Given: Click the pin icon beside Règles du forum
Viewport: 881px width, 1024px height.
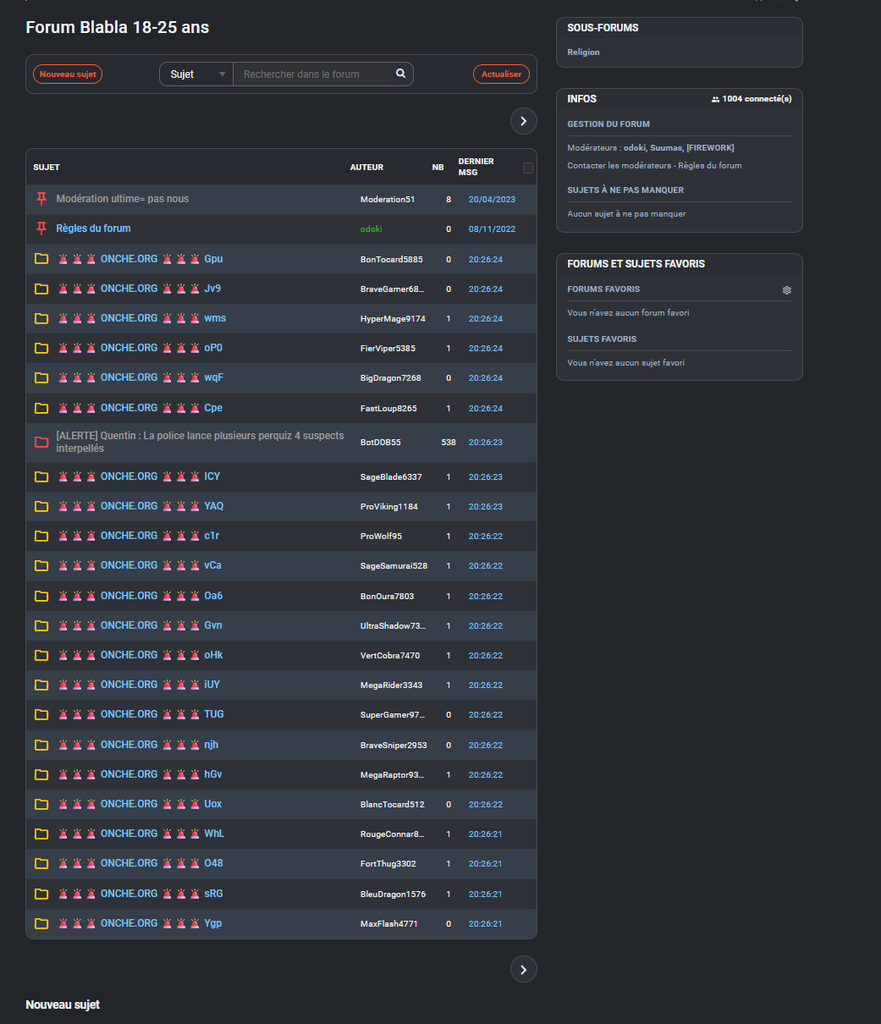Looking at the screenshot, I should tap(41, 229).
